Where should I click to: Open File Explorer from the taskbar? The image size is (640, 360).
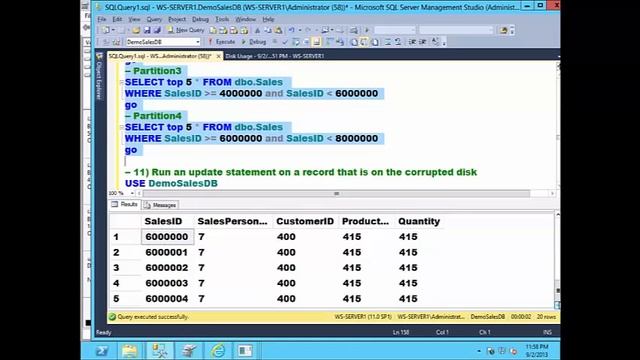coord(130,351)
